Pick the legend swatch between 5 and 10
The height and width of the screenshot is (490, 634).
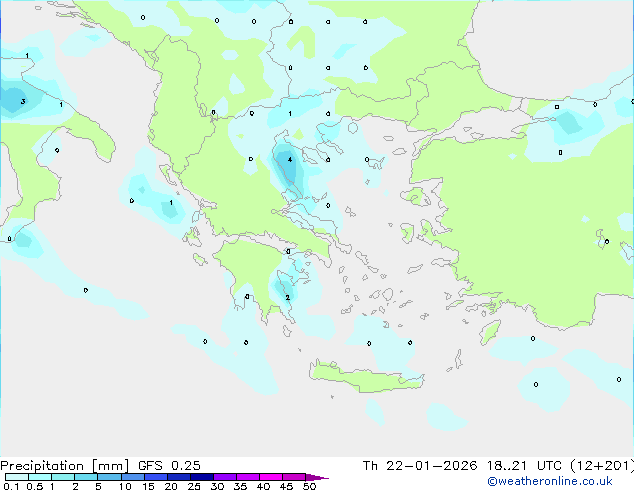point(109,477)
